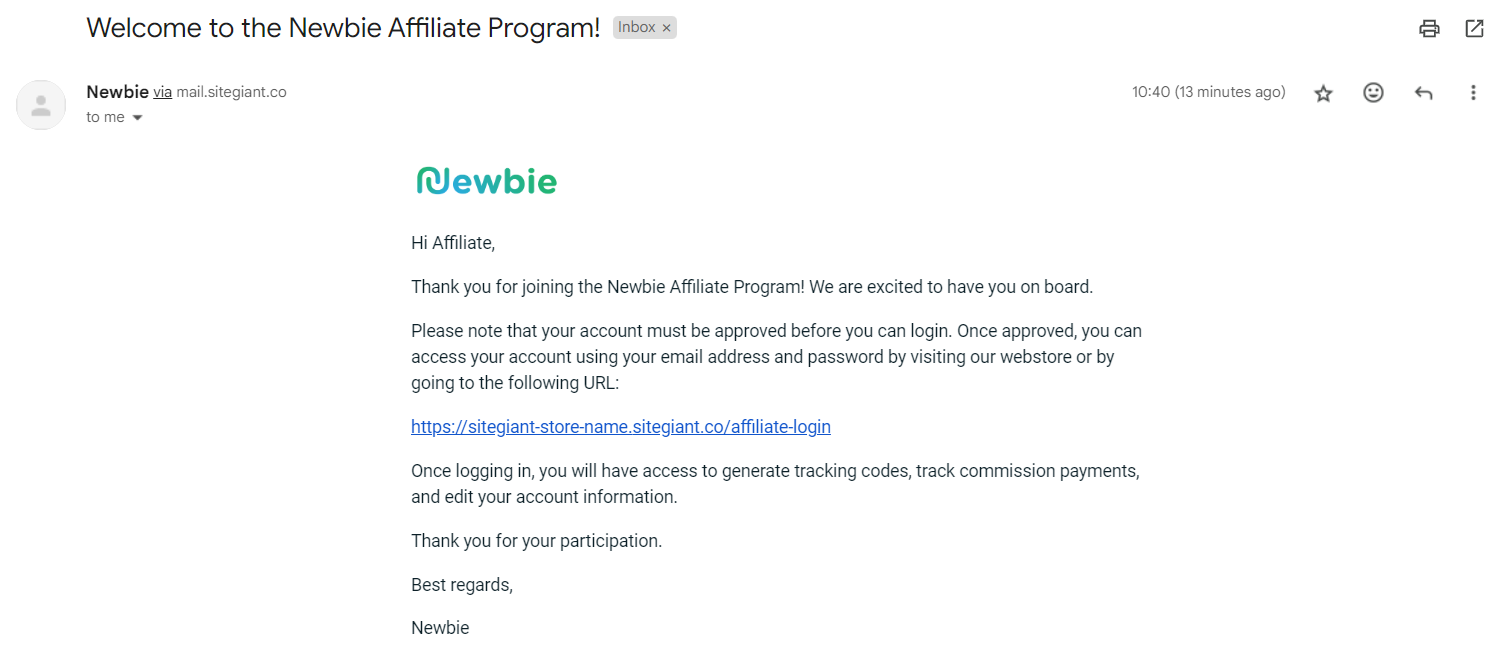
Task: Click the Newbie logo image
Action: pos(486,181)
